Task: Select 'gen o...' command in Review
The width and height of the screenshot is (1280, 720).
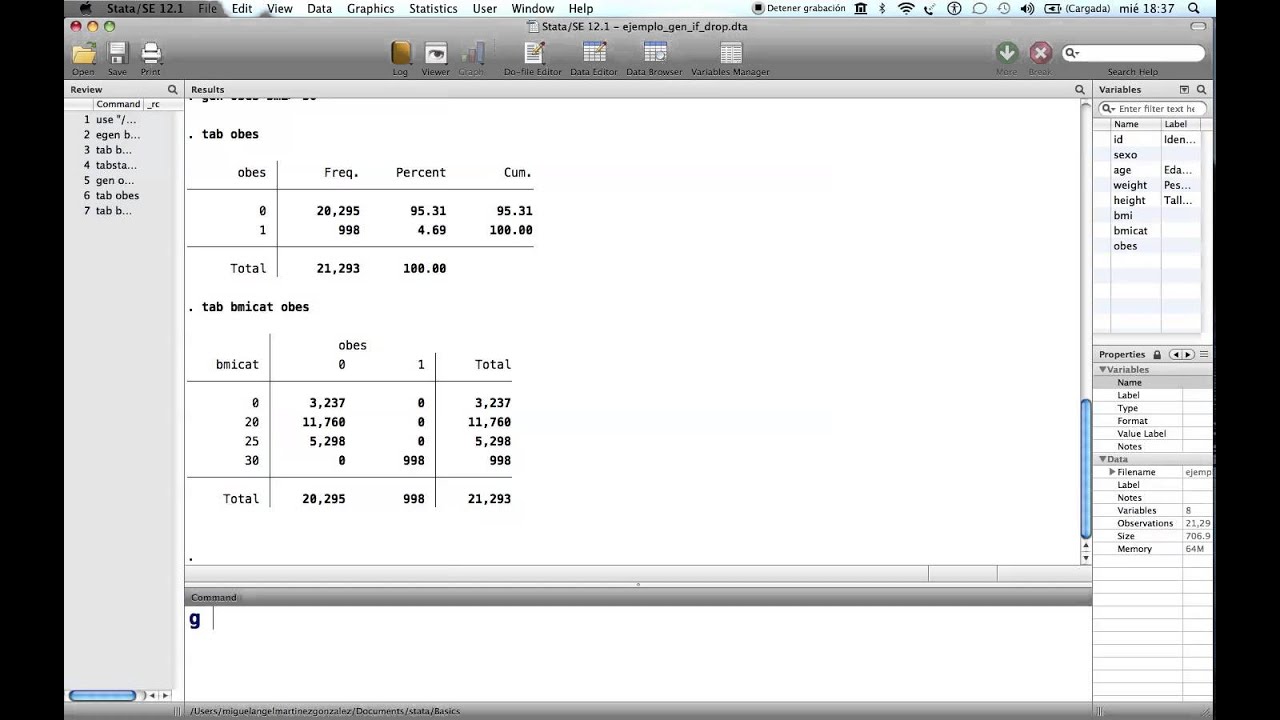Action: coord(115,181)
